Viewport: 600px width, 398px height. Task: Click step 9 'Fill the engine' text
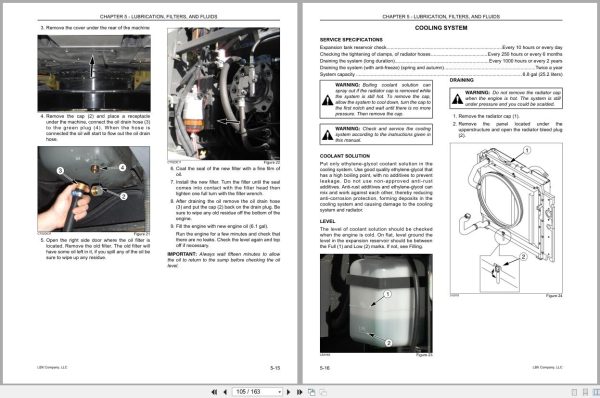[219, 226]
